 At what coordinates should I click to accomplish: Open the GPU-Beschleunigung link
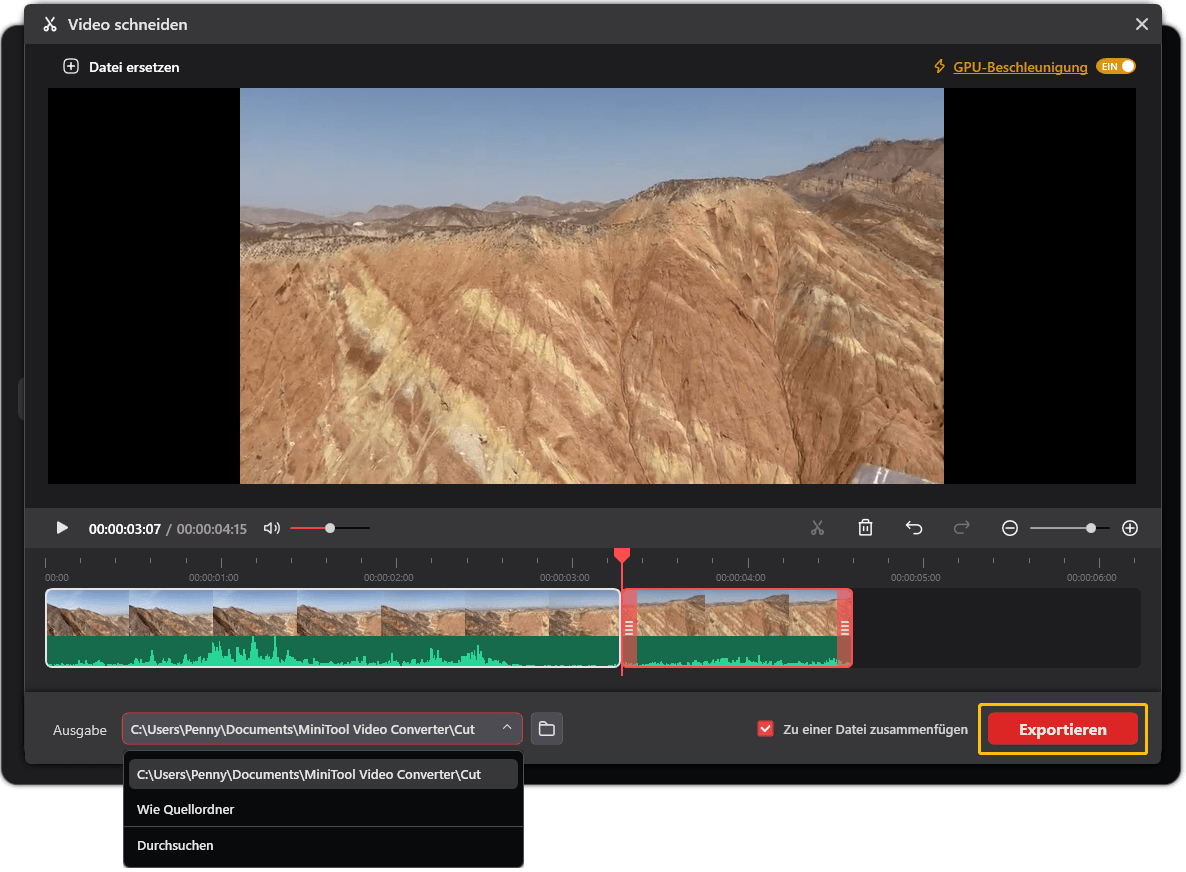click(1020, 67)
